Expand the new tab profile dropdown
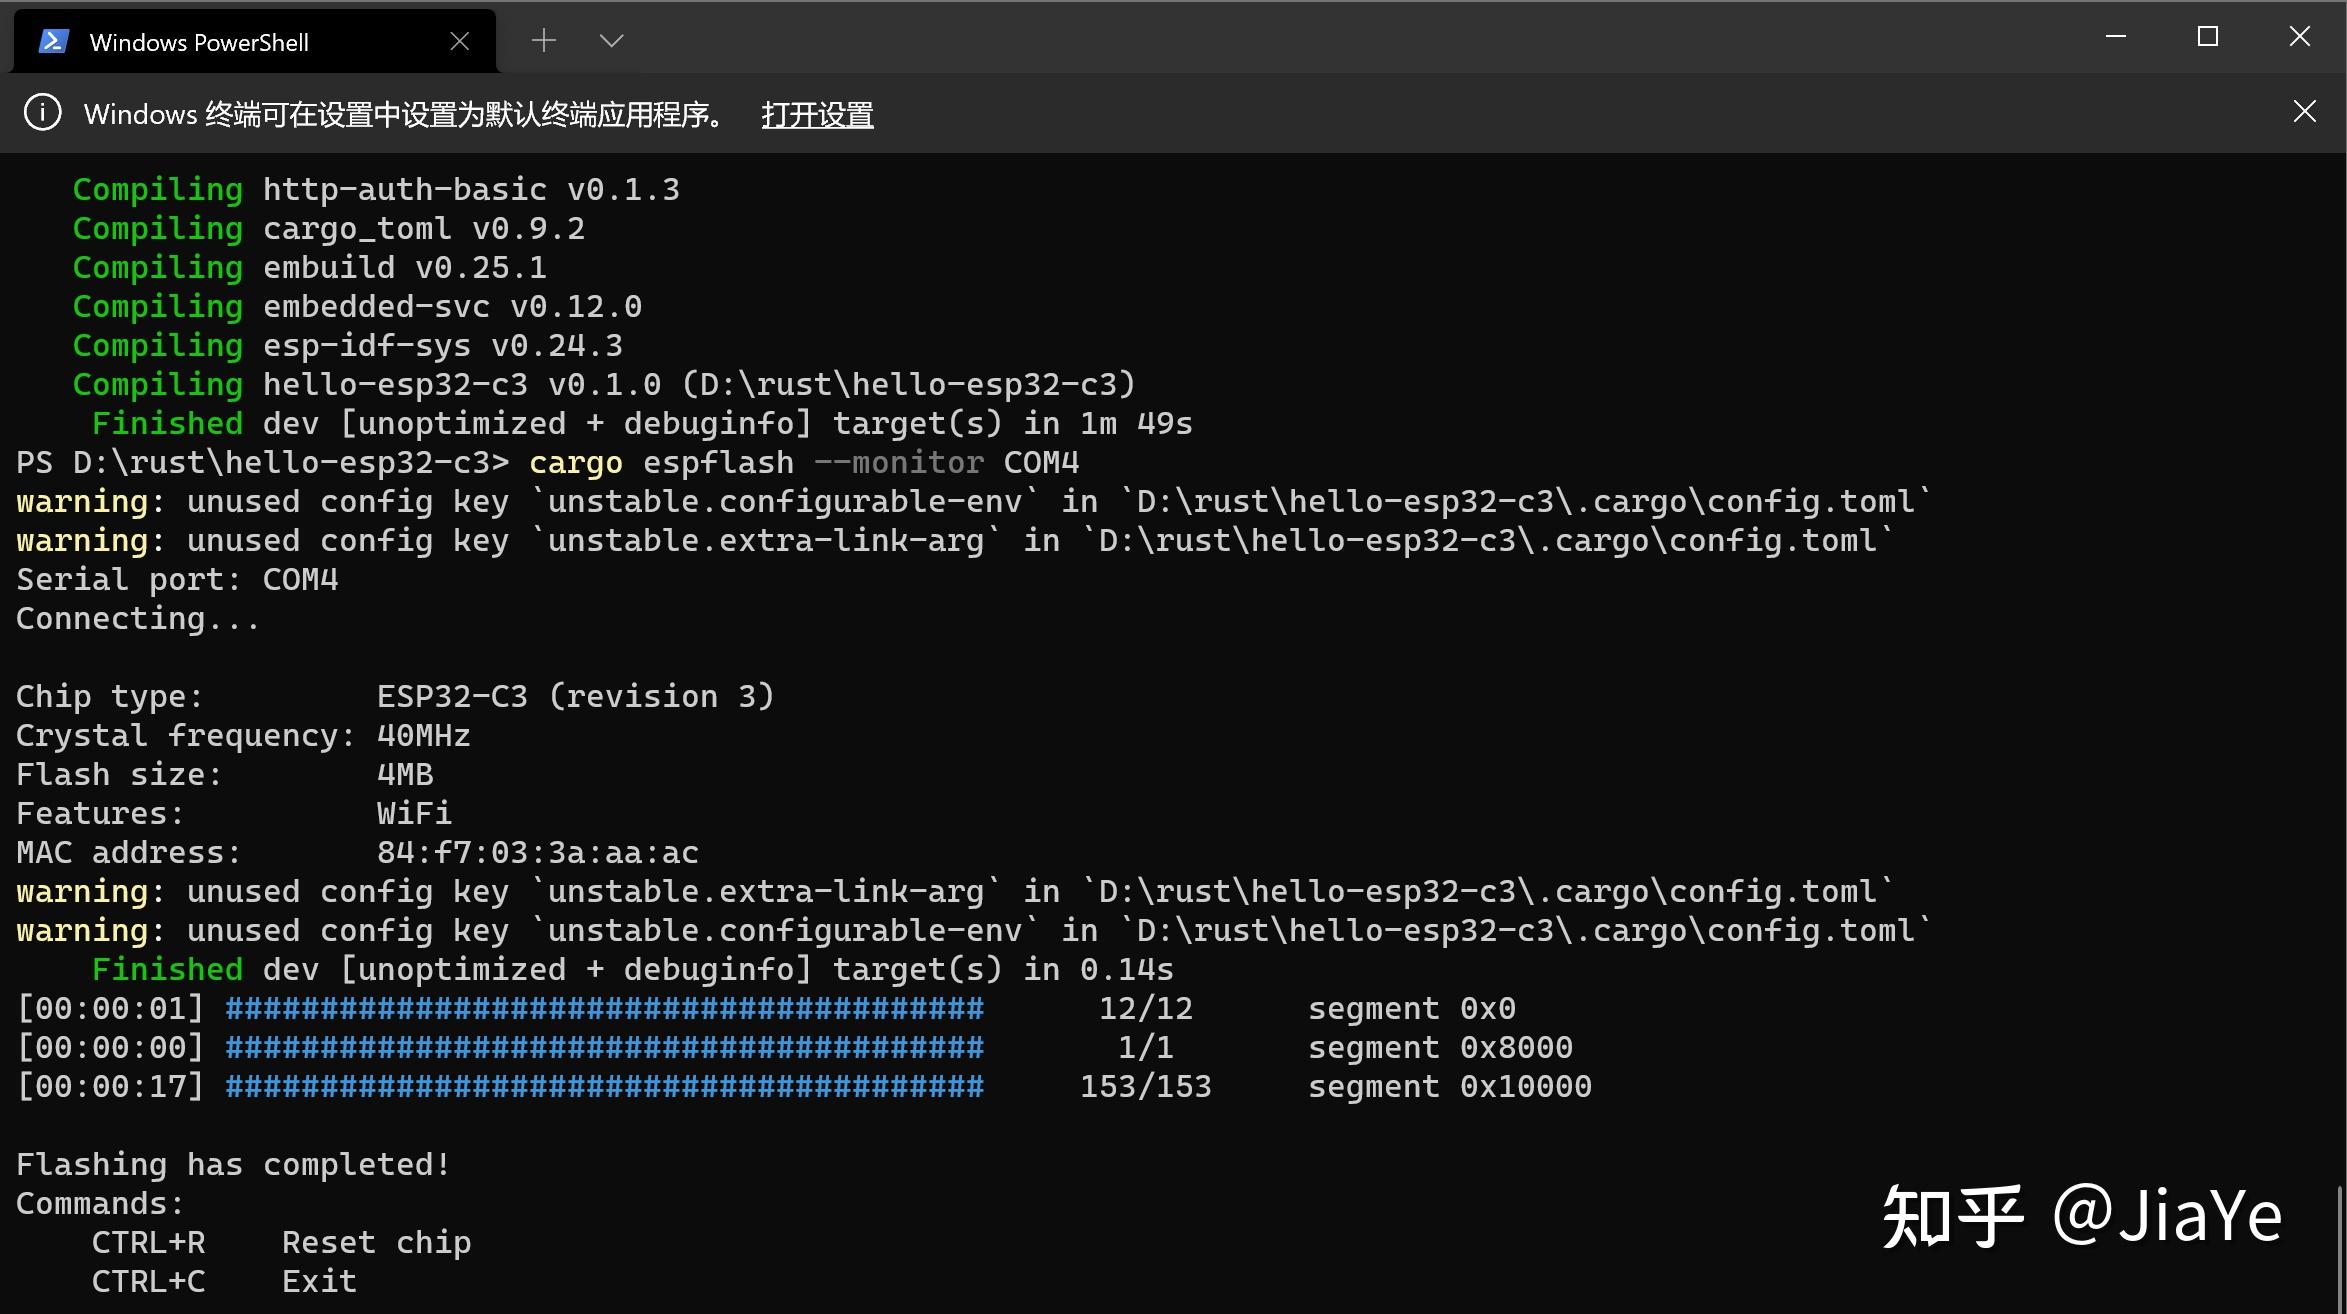The width and height of the screenshot is (2347, 1314). pyautogui.click(x=611, y=40)
